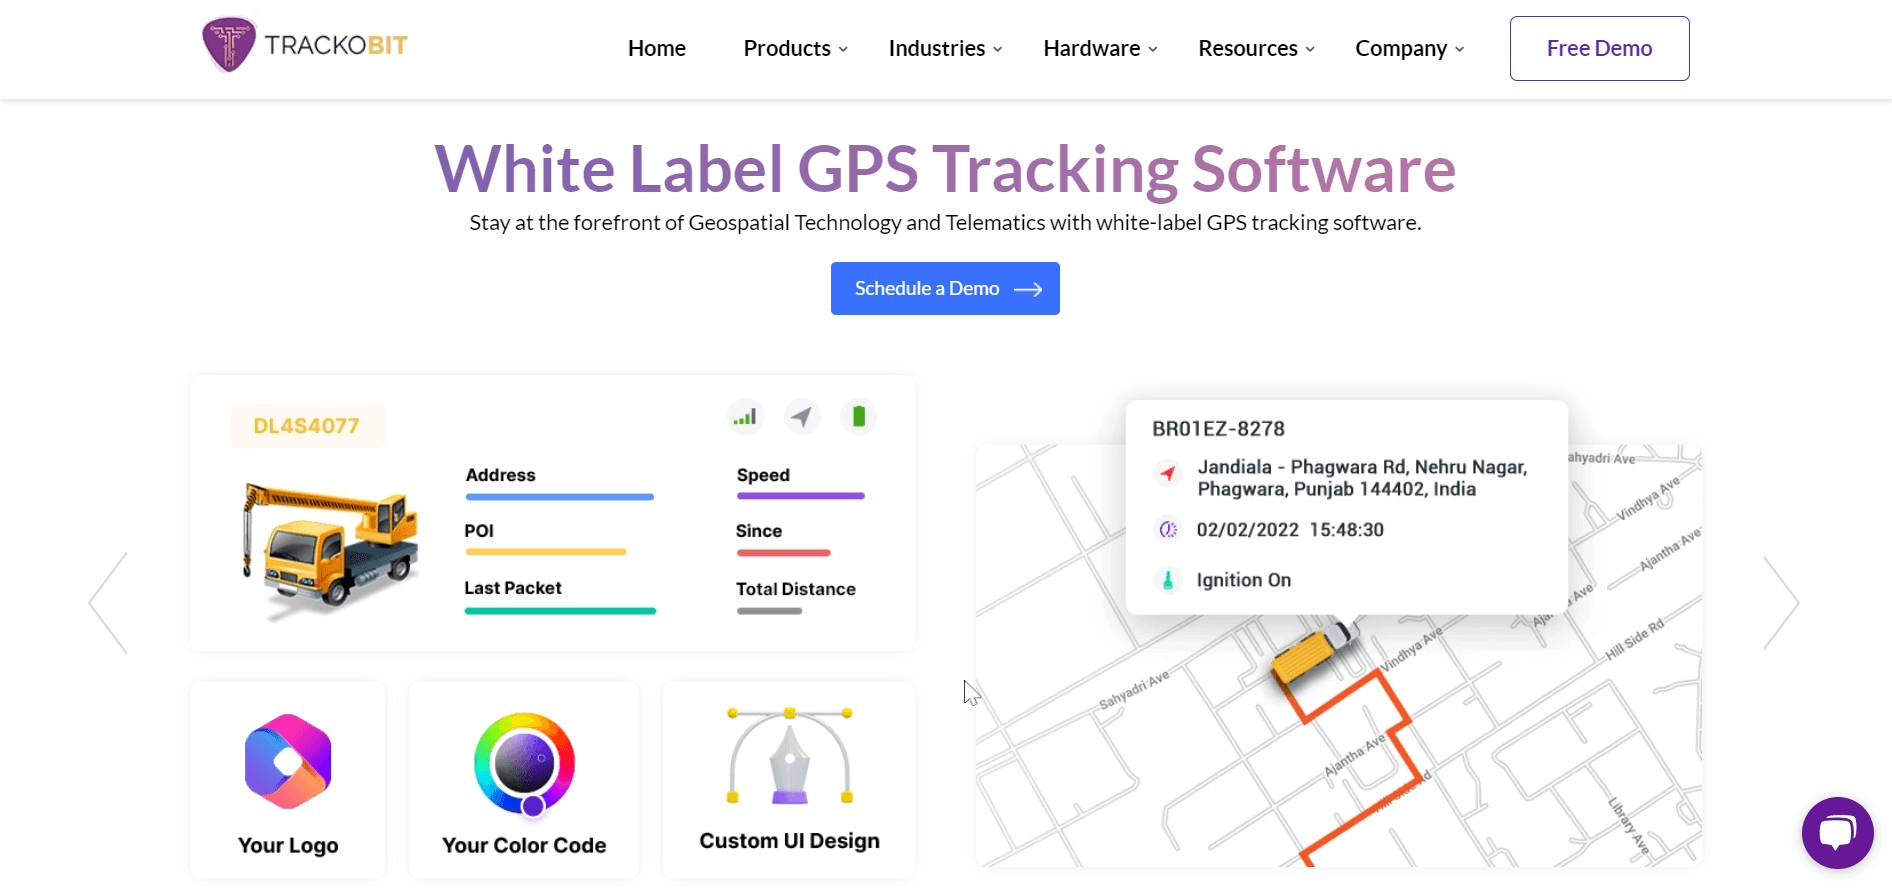Viewport: 1892px width, 888px height.
Task: Click the Your Logo card label
Action: click(x=288, y=846)
